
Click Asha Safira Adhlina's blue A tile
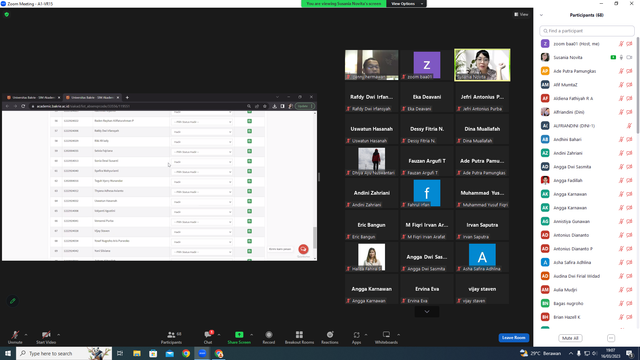point(482,257)
